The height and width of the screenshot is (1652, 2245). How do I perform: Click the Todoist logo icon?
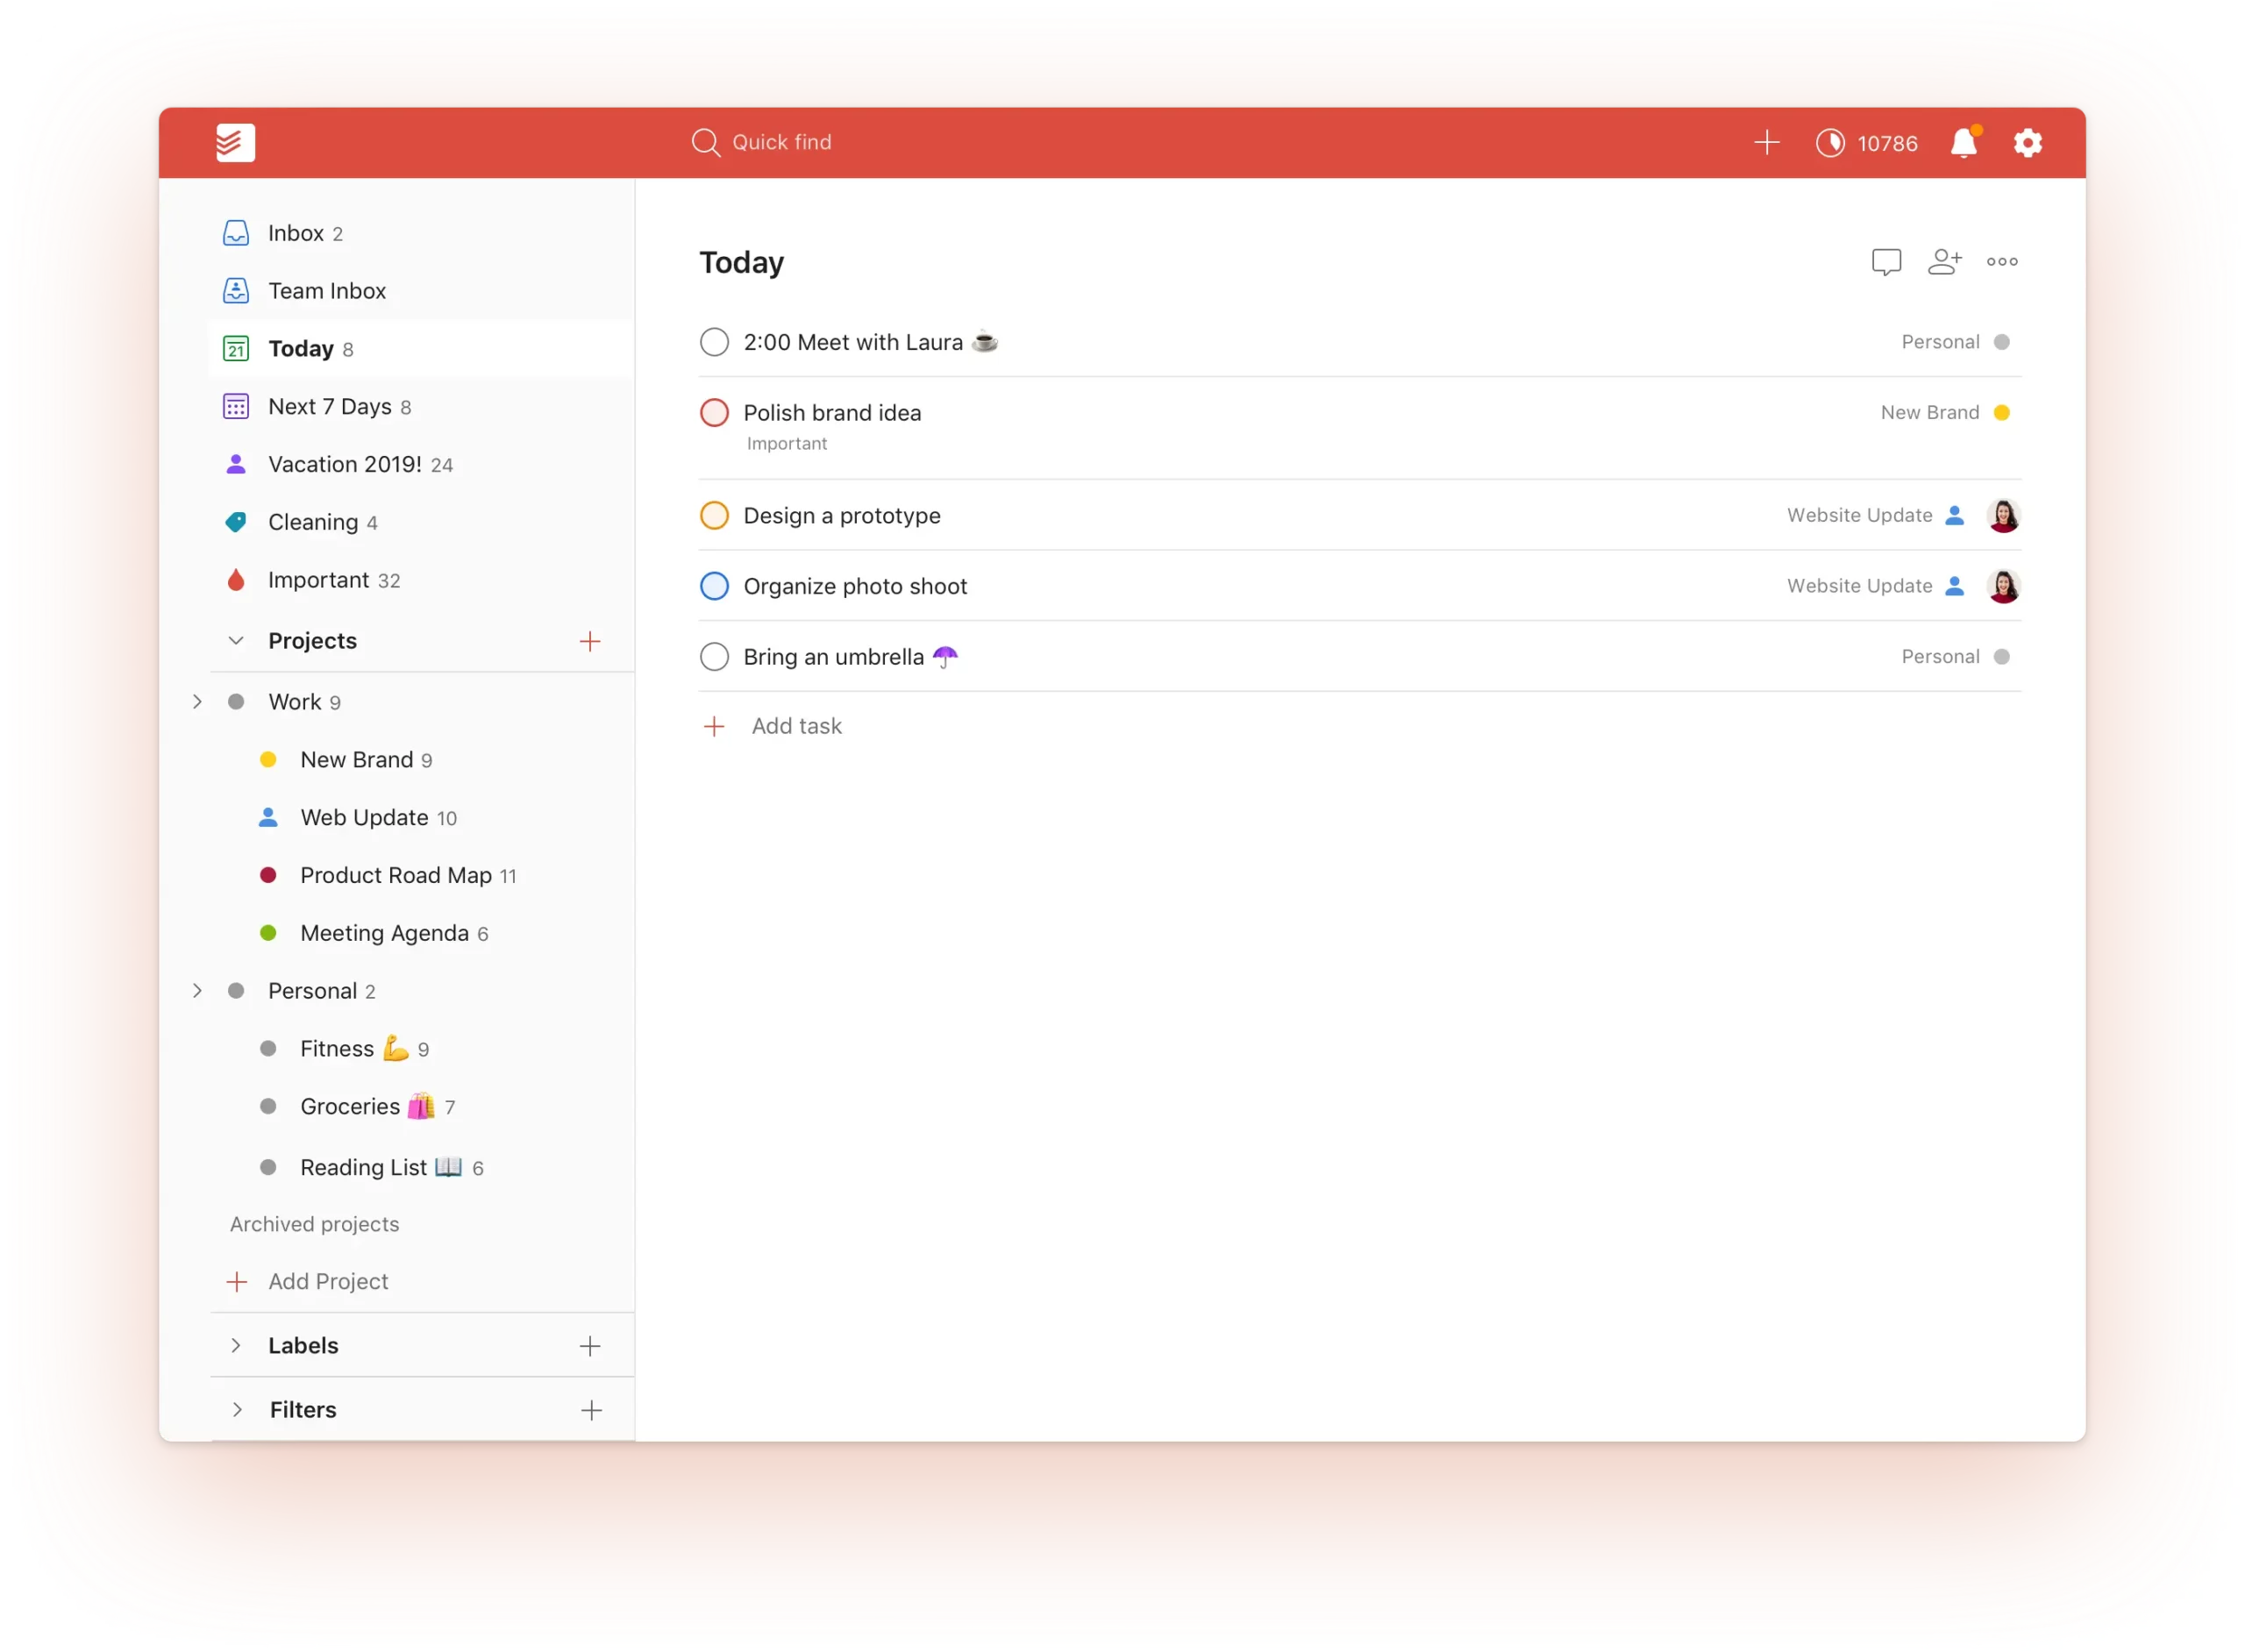pos(235,142)
